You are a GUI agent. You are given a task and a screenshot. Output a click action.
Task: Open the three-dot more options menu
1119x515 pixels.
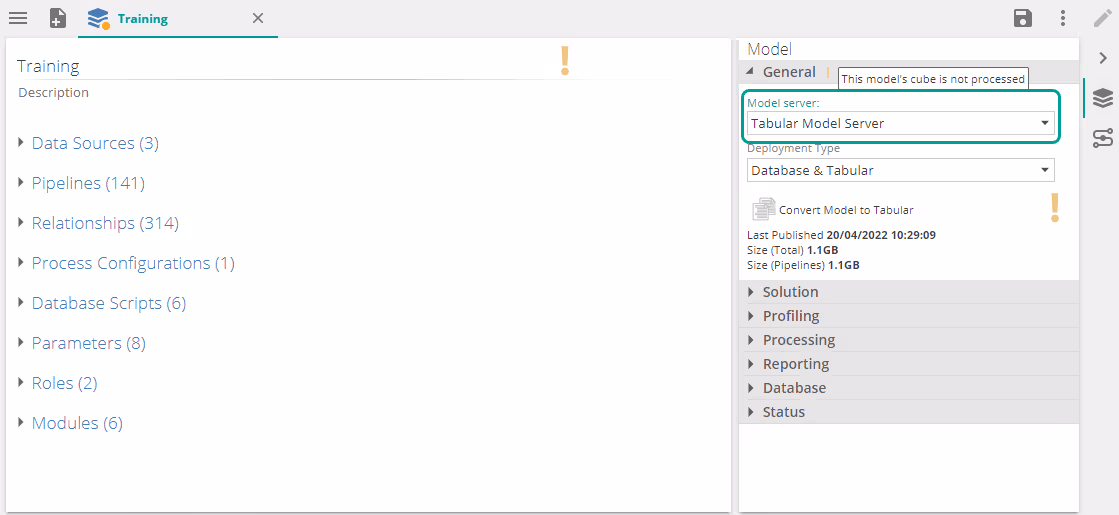coord(1062,18)
